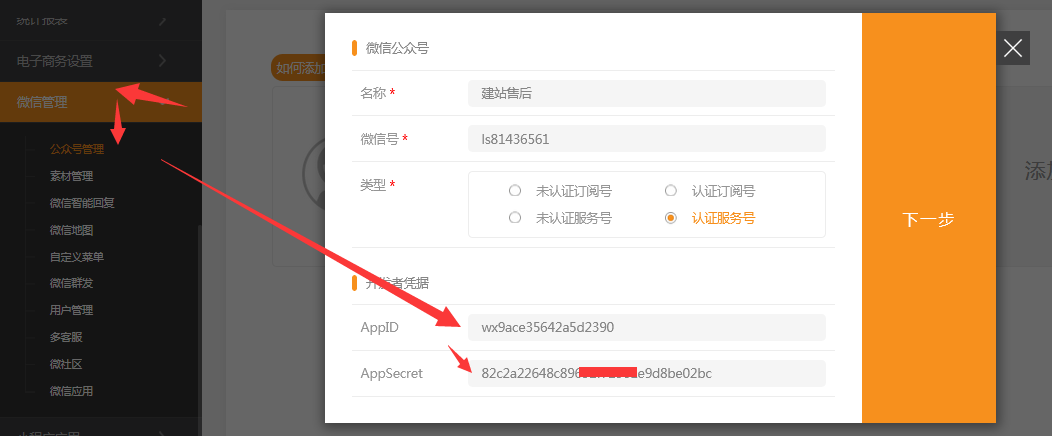Screen dimensions: 1052x436
Task: Click the 下一步 button
Action: (928, 219)
